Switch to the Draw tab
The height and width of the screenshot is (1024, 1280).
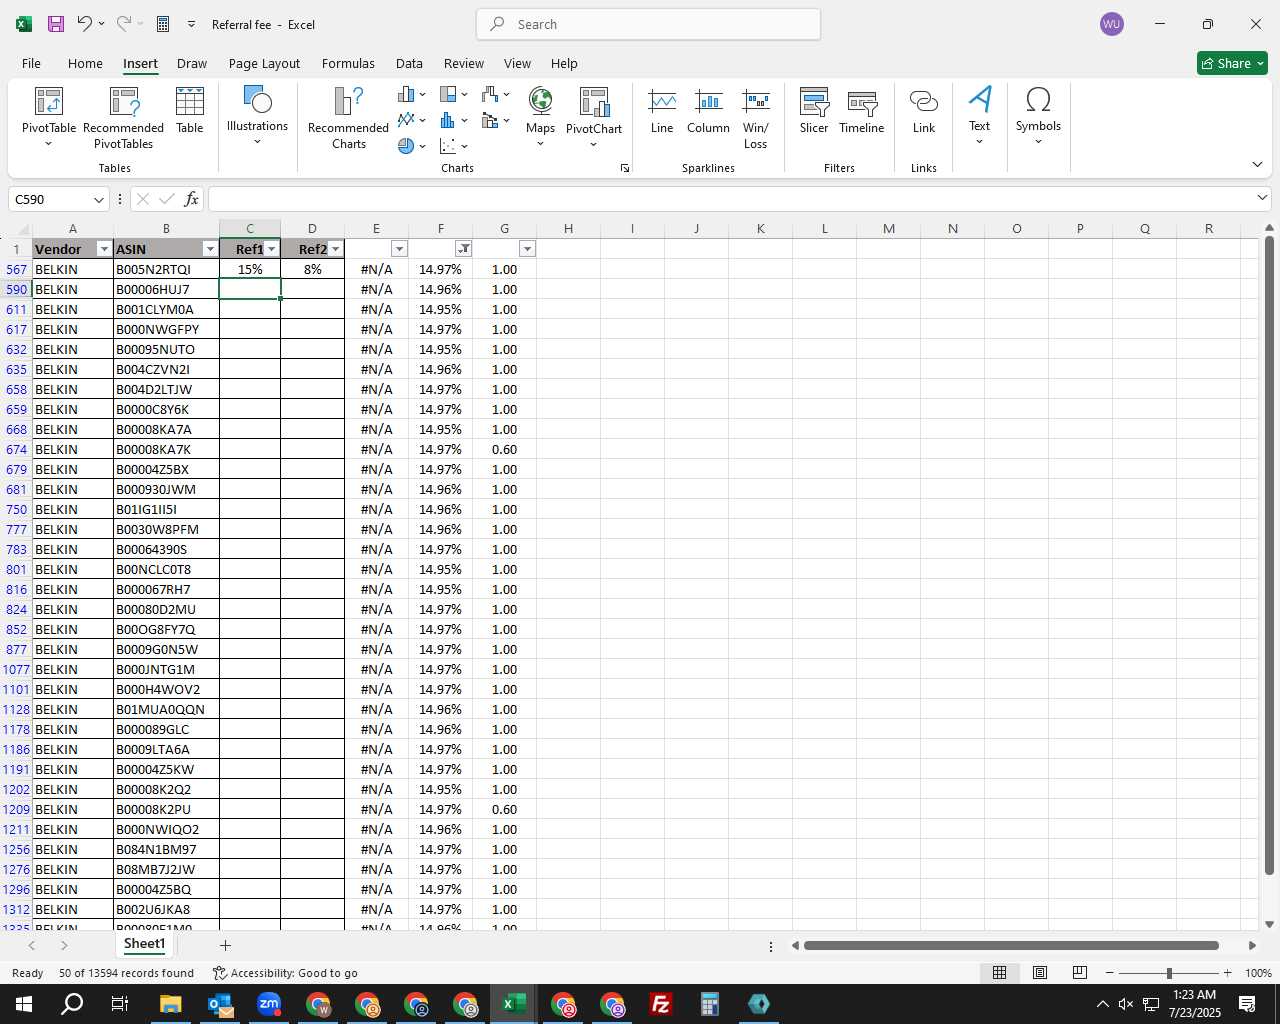tap(192, 63)
